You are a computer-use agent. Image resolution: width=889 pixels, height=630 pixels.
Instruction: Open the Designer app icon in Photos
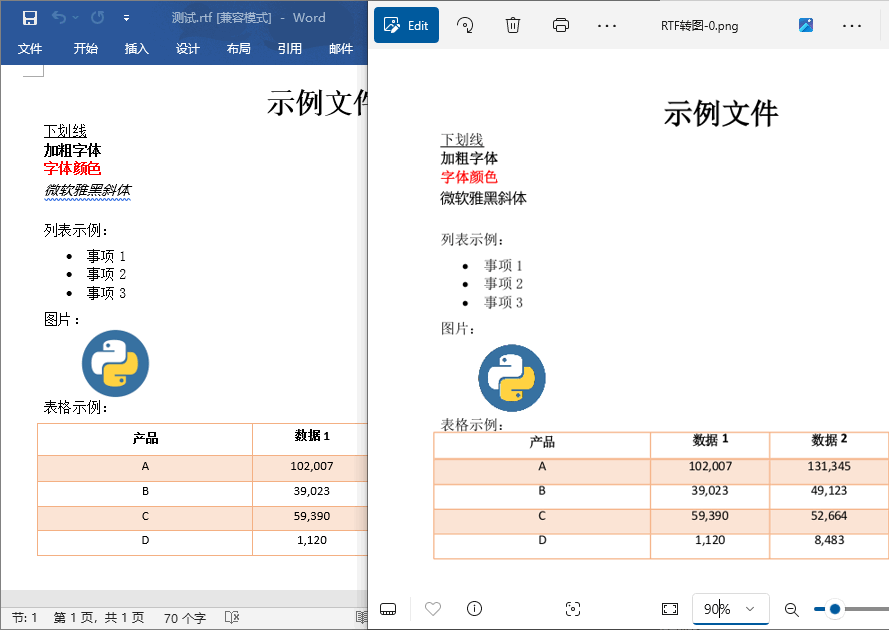(806, 25)
